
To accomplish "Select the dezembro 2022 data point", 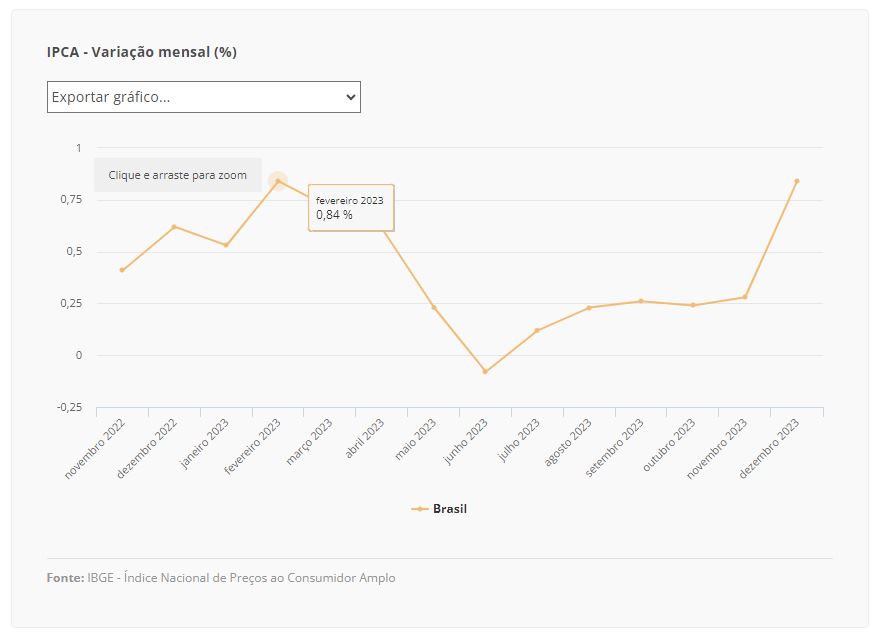I will (174, 227).
